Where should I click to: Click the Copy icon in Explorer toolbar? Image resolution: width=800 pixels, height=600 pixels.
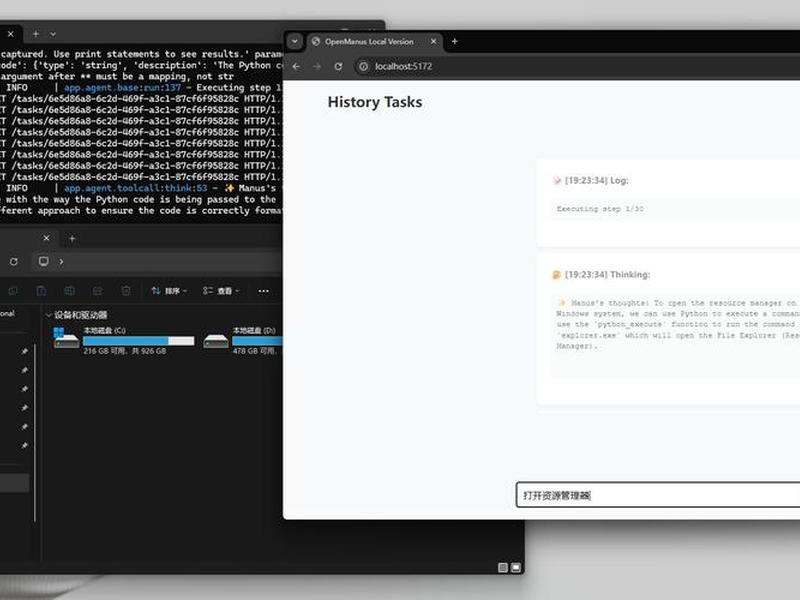[13, 291]
